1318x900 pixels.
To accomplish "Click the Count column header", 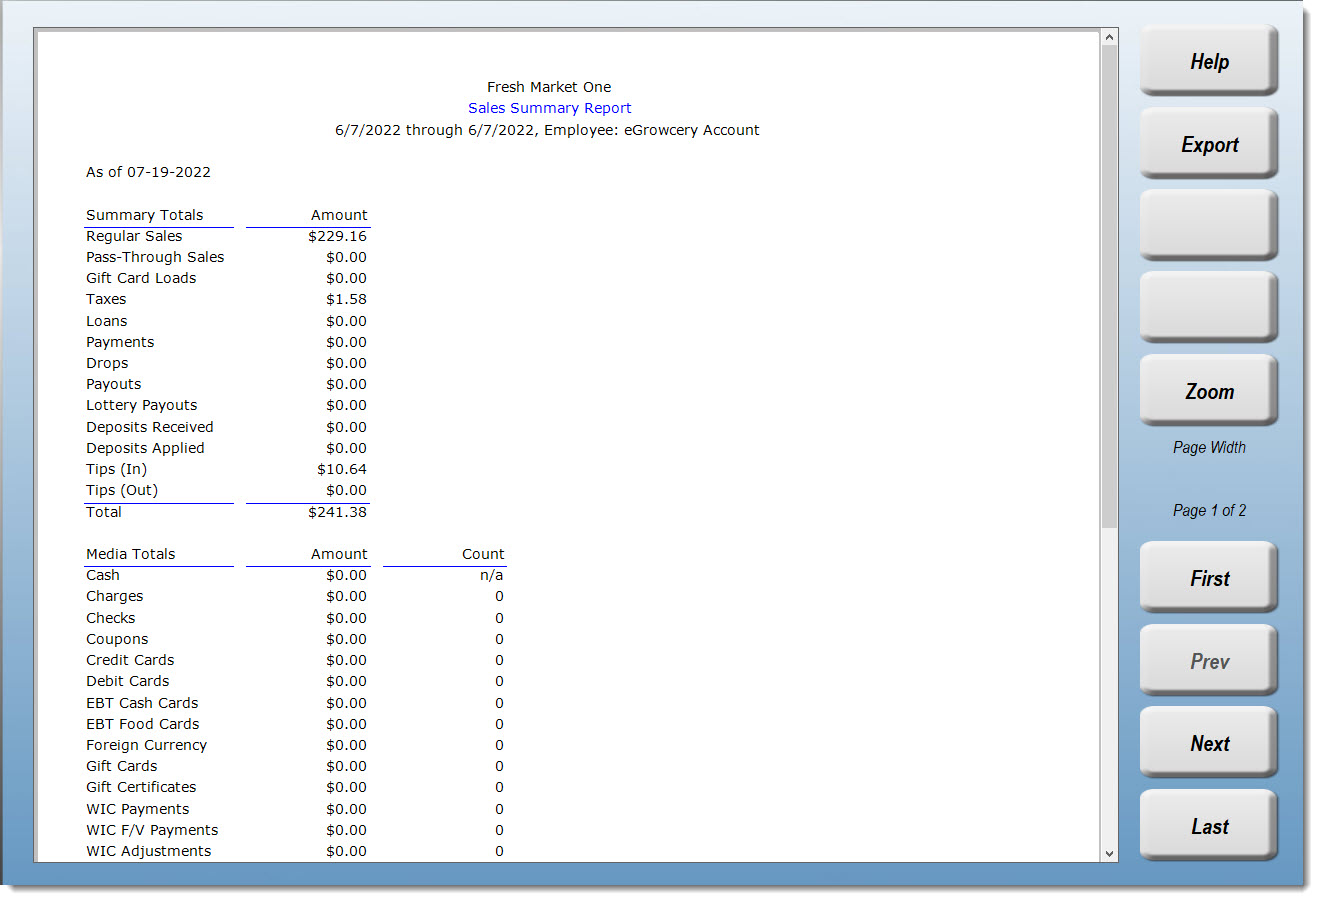I will (483, 554).
